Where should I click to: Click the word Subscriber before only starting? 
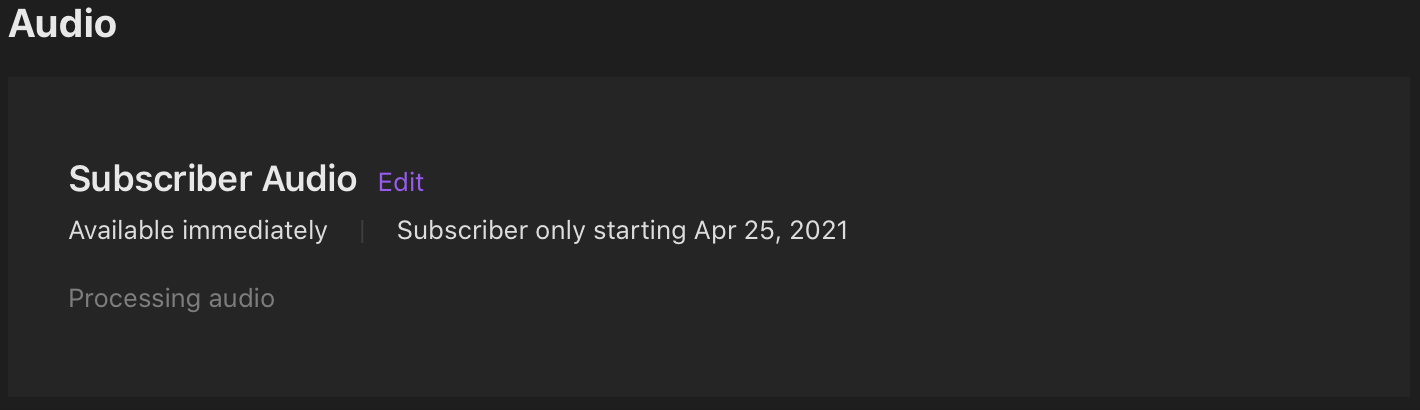click(462, 231)
